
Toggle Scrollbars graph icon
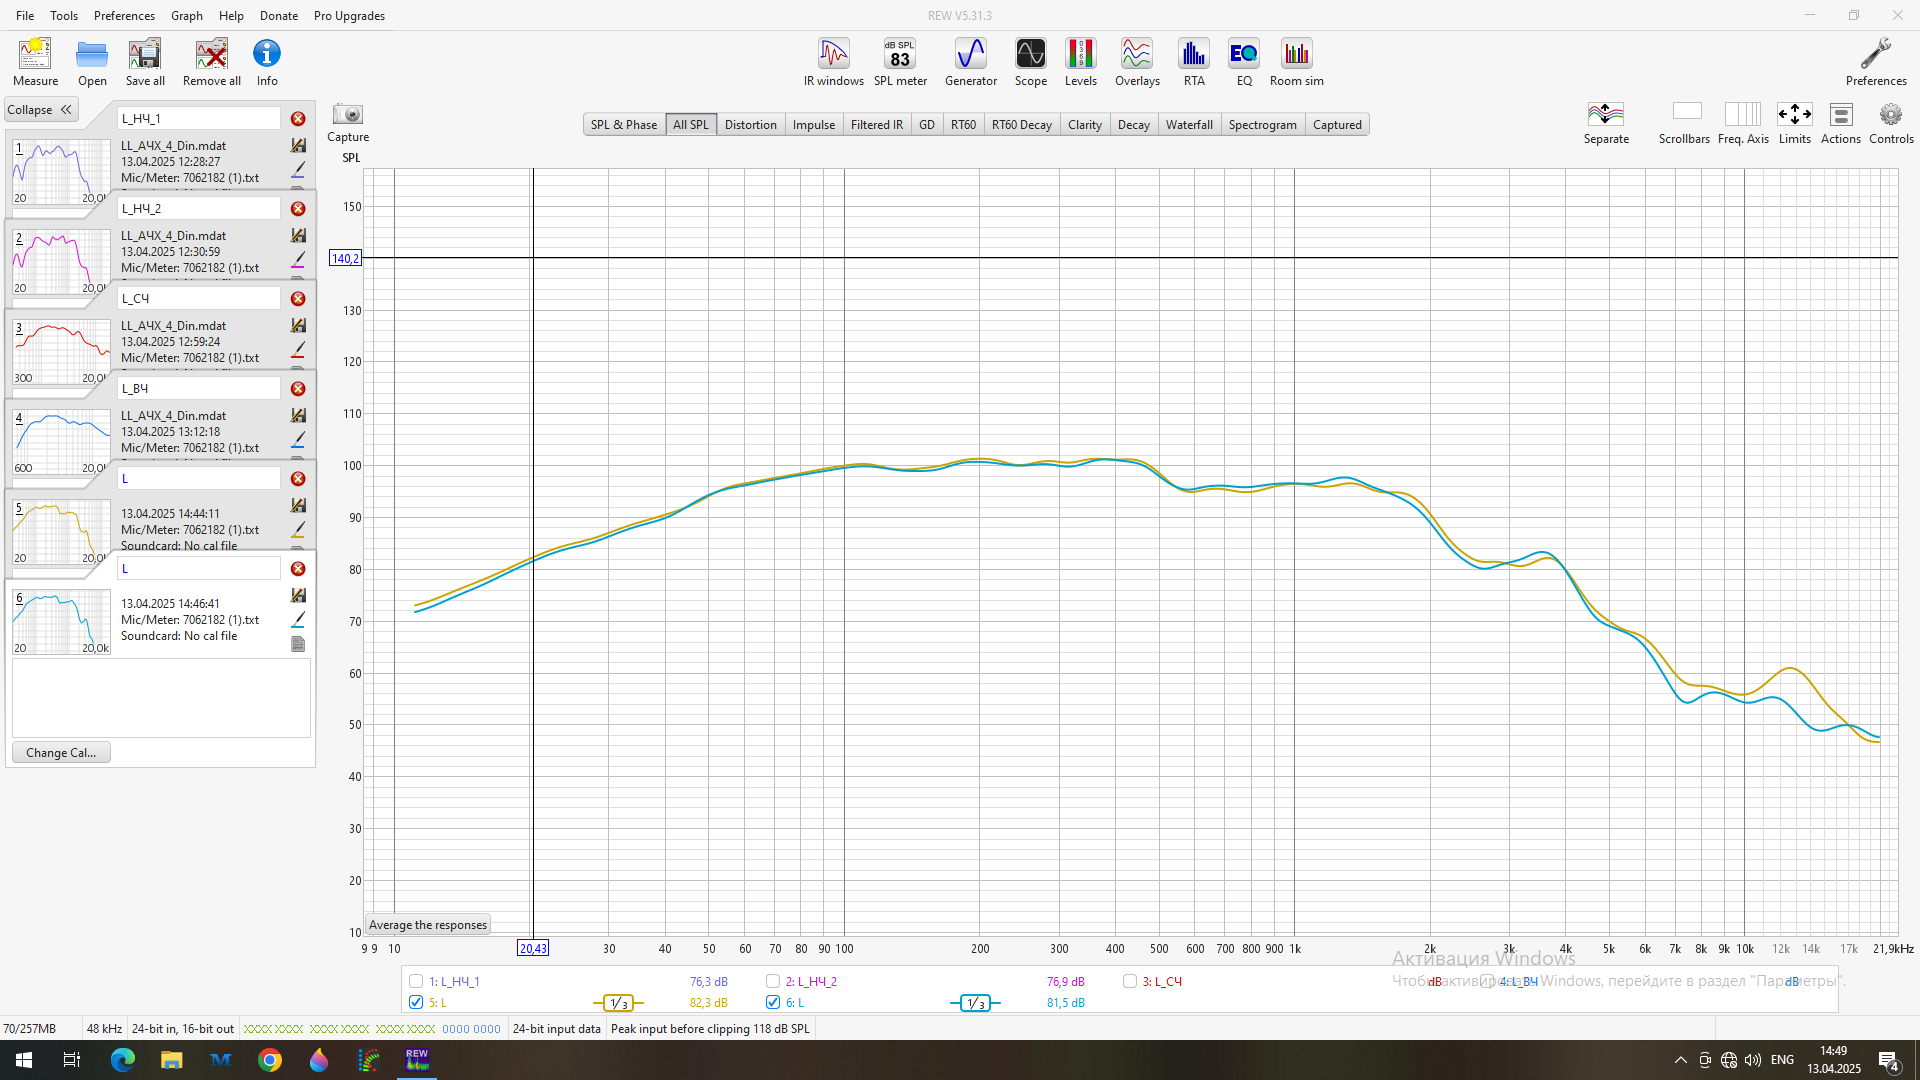[1684, 122]
